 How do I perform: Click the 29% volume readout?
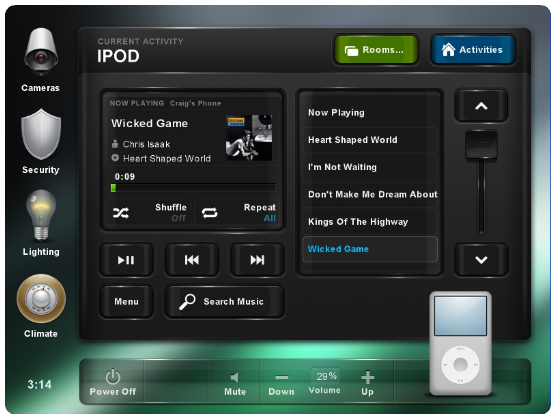point(325,376)
